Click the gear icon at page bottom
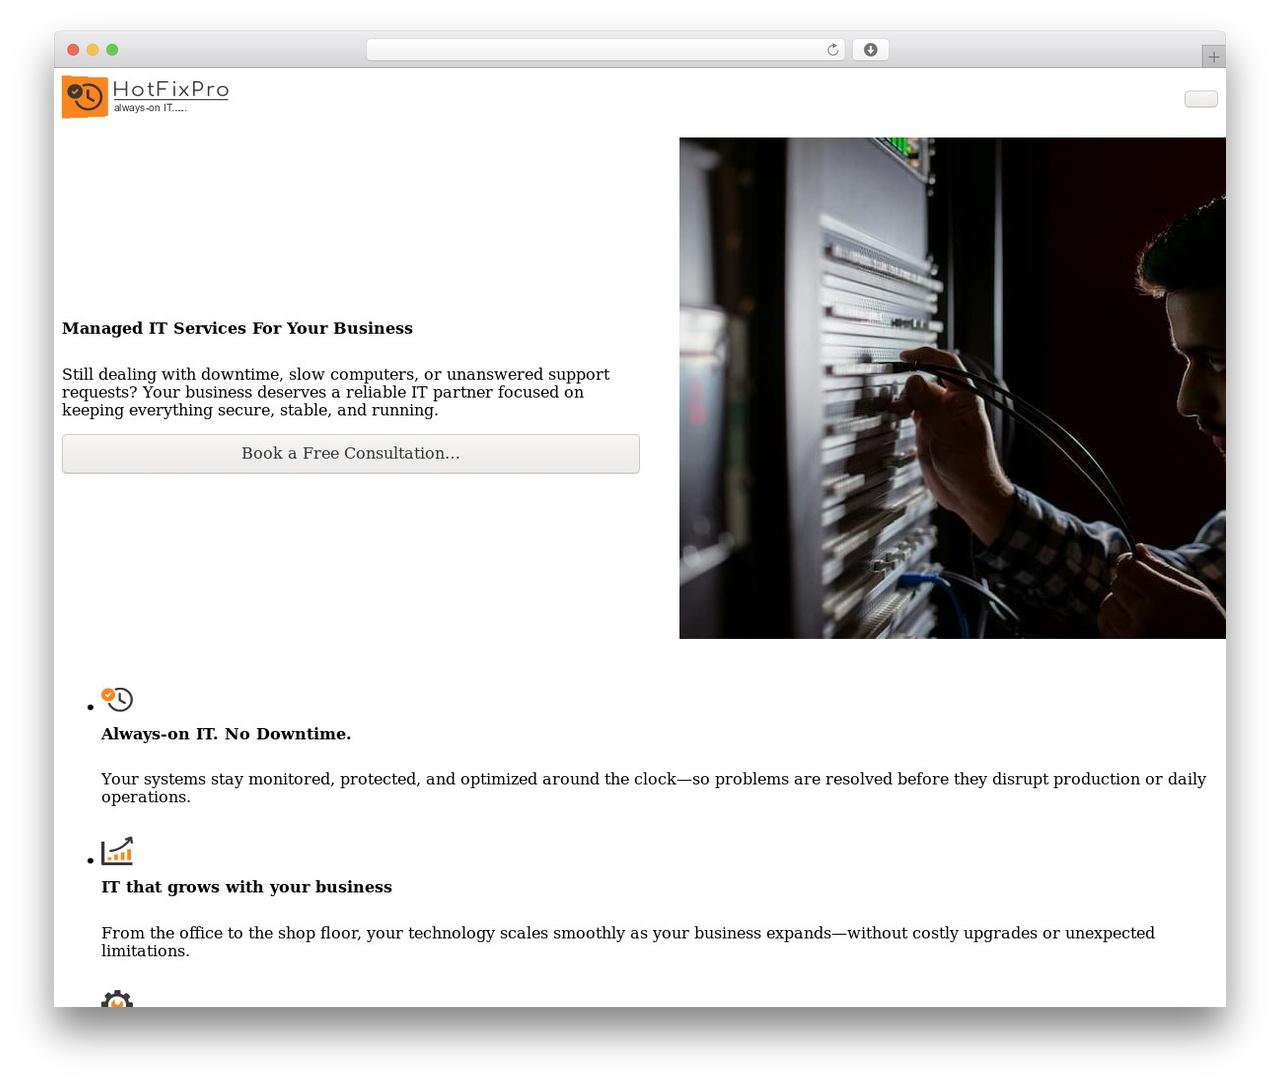 click(x=117, y=998)
